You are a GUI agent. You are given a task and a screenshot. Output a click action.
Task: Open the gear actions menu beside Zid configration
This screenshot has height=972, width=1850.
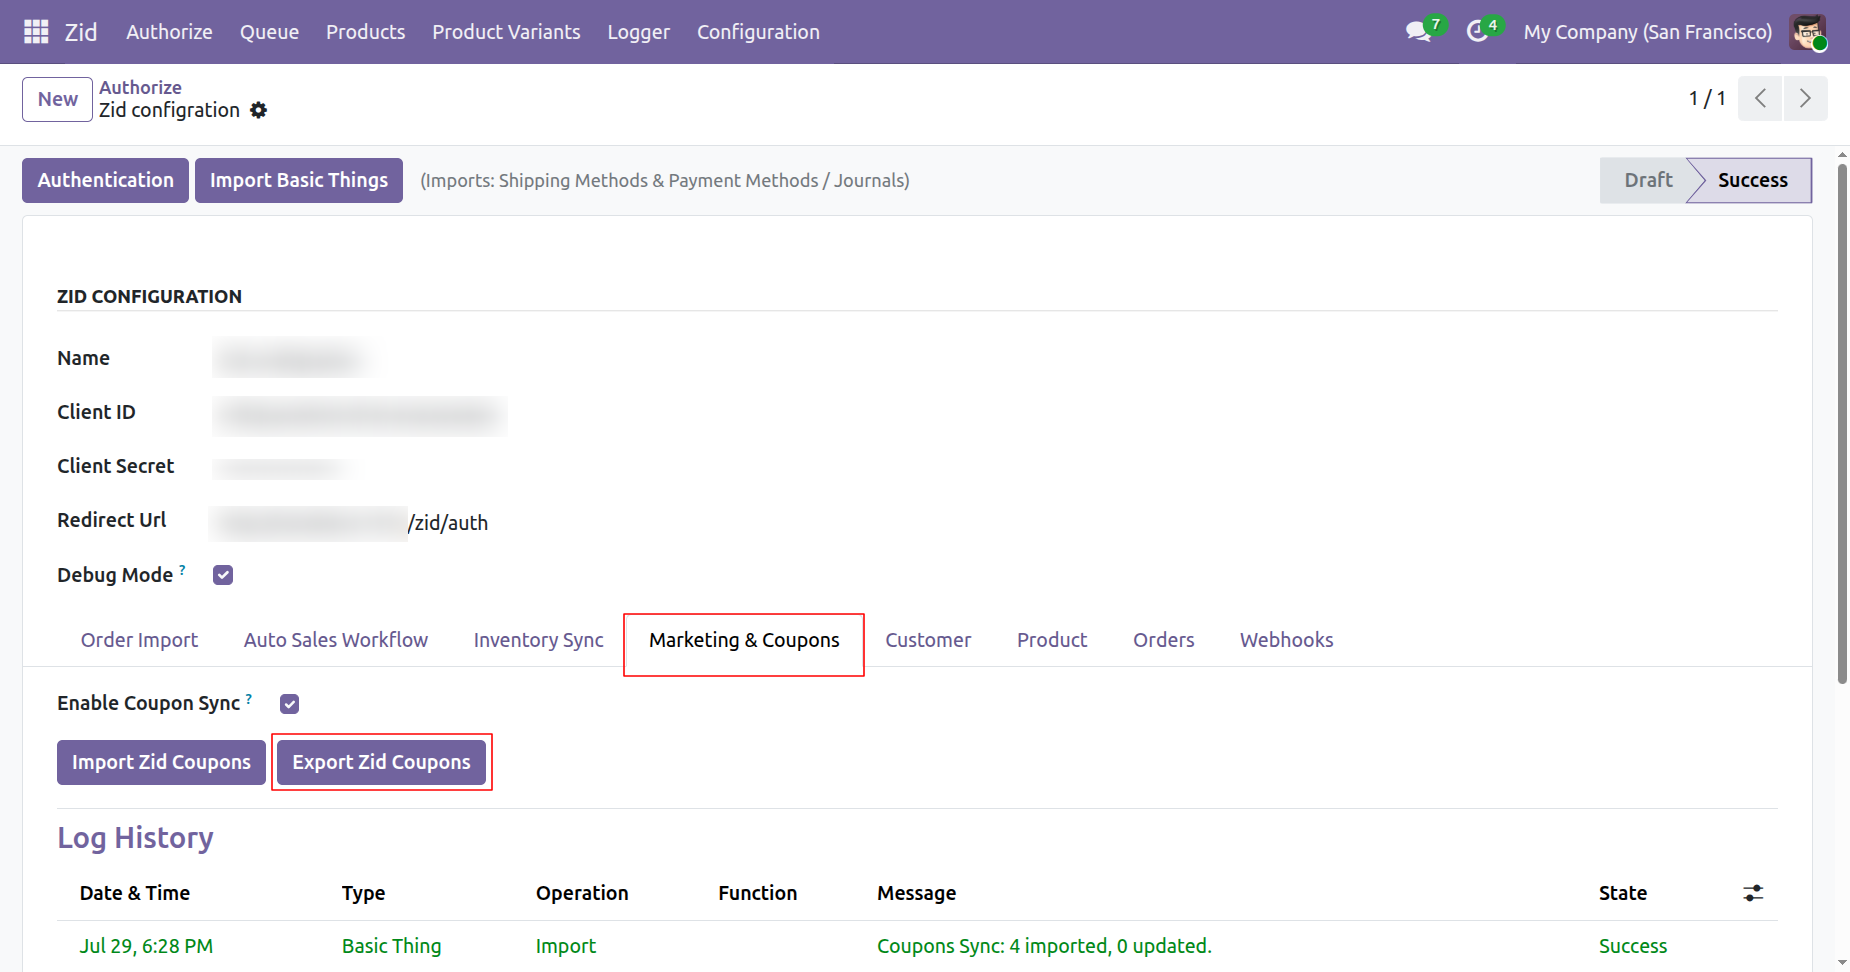pos(258,110)
